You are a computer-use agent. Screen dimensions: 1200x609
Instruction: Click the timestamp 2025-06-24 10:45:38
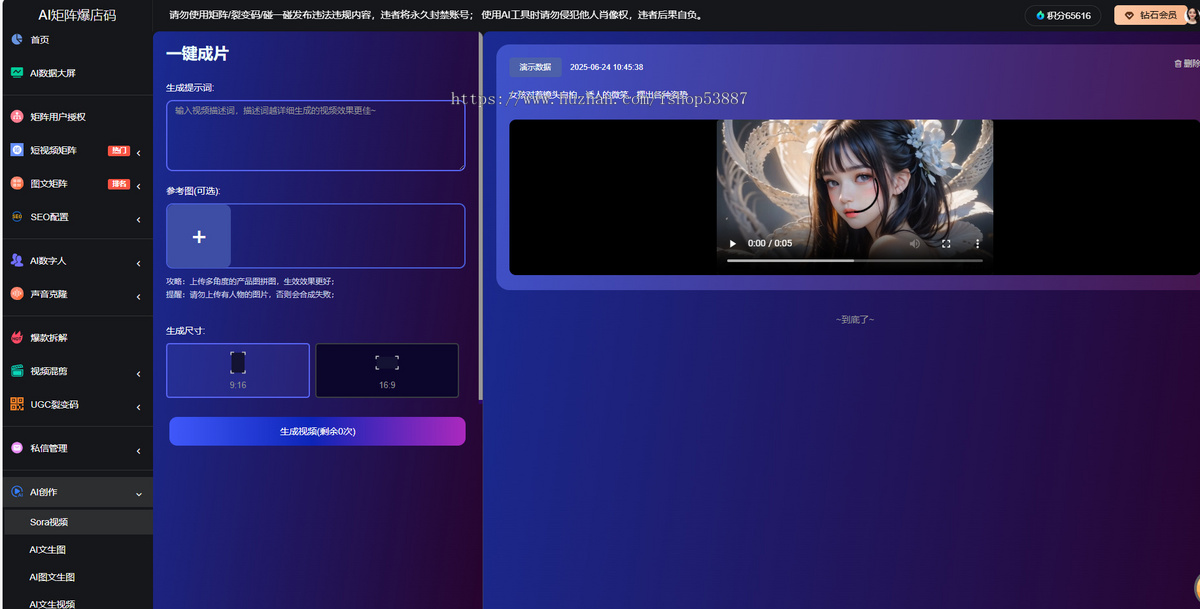tap(606, 67)
